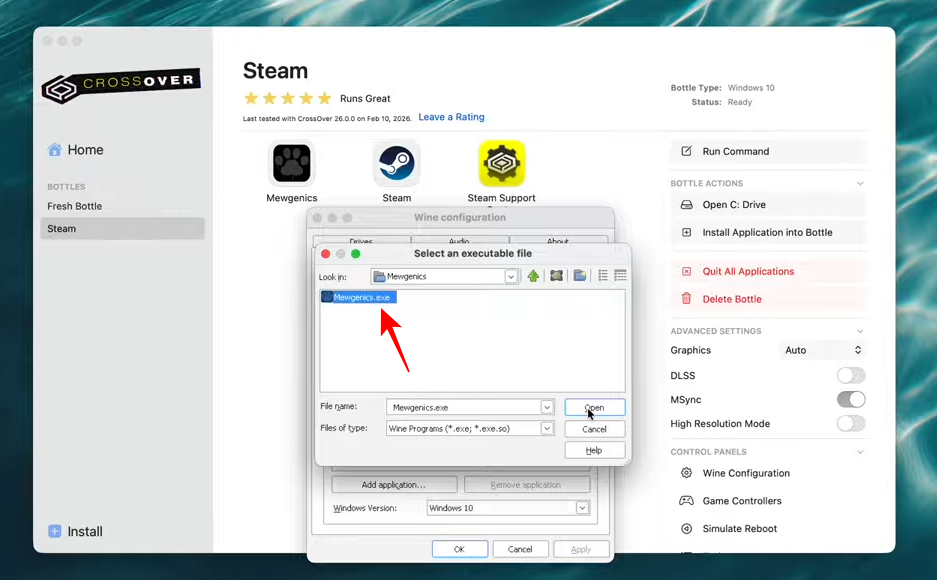Click the File name input field
Image resolution: width=937 pixels, height=580 pixels.
(x=464, y=407)
